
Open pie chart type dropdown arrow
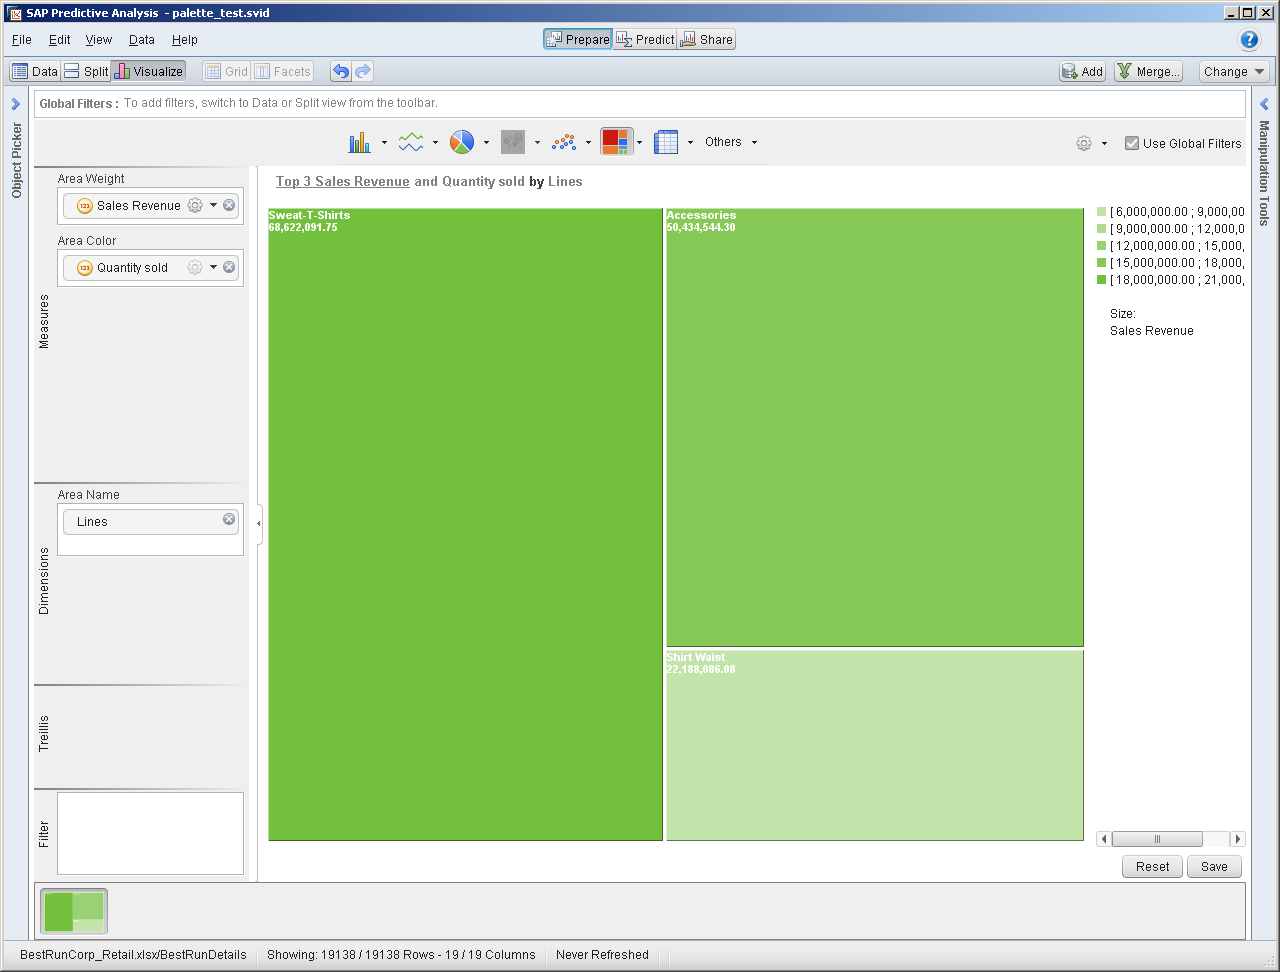[x=486, y=143]
